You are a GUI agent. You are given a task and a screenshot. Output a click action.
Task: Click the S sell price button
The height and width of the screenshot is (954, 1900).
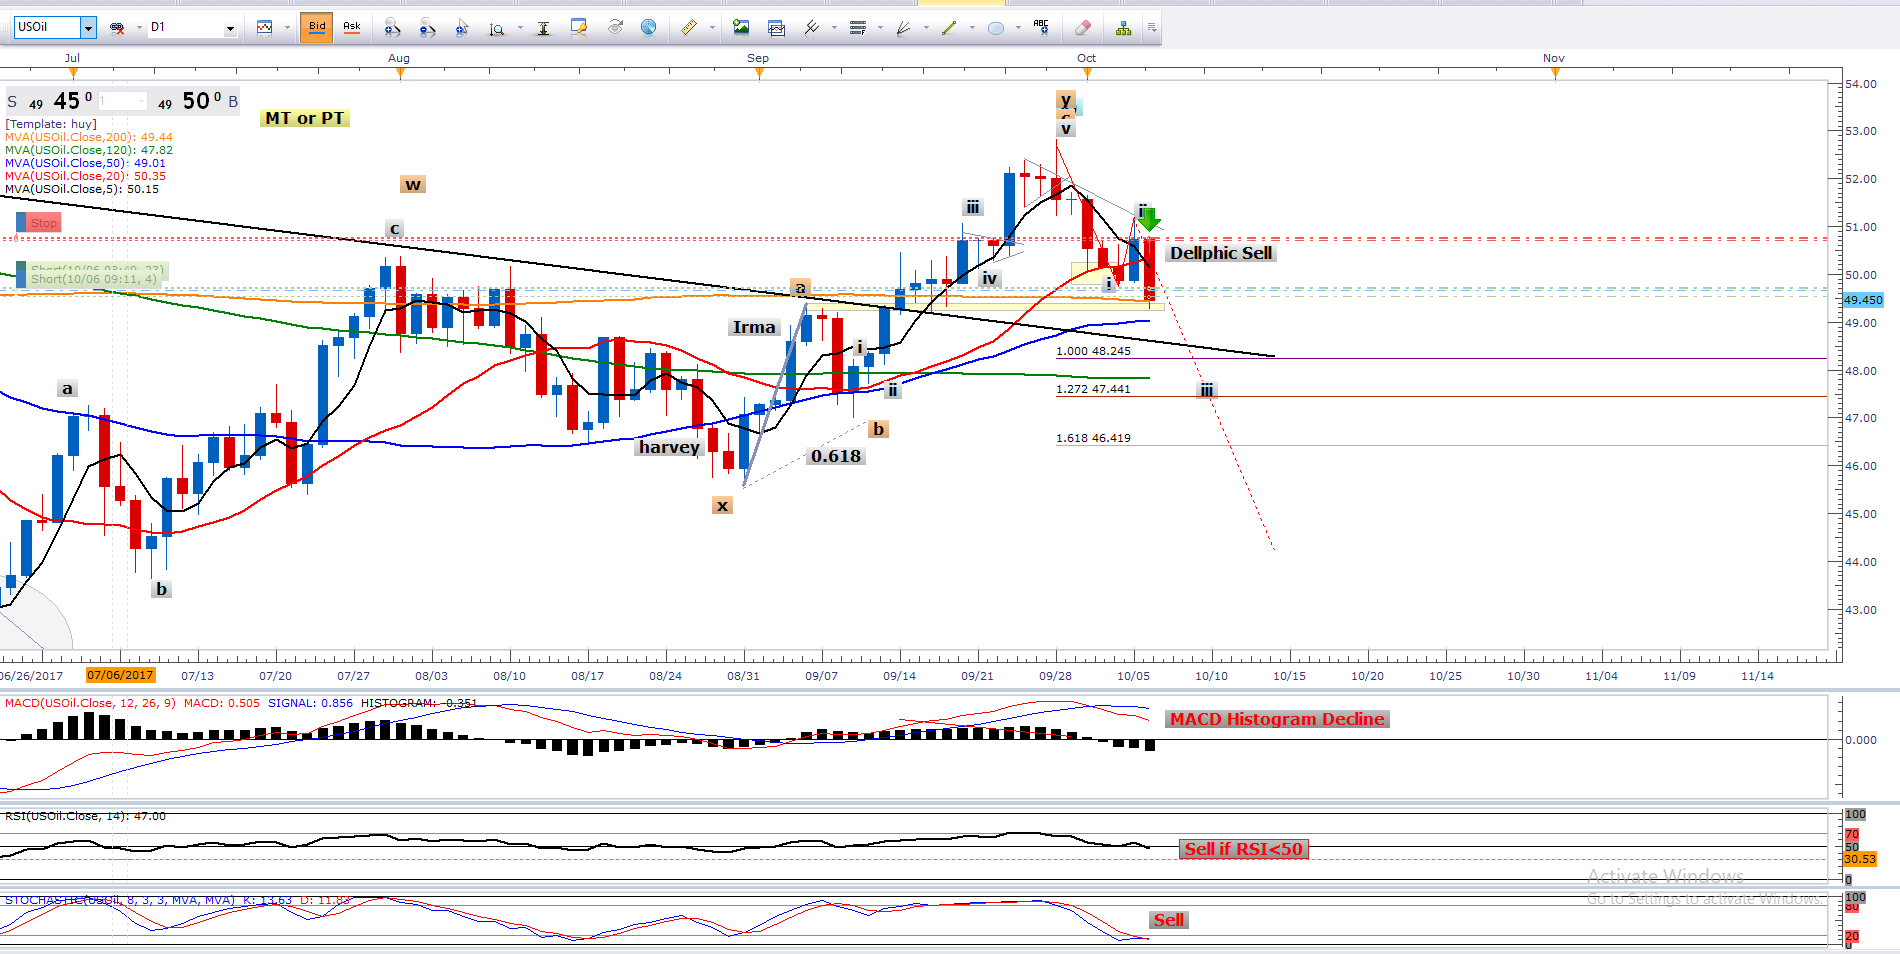tap(12, 102)
